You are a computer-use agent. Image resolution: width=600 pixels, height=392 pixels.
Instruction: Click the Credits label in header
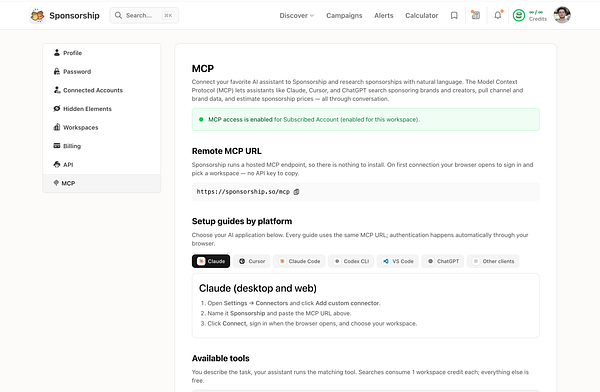538,19
